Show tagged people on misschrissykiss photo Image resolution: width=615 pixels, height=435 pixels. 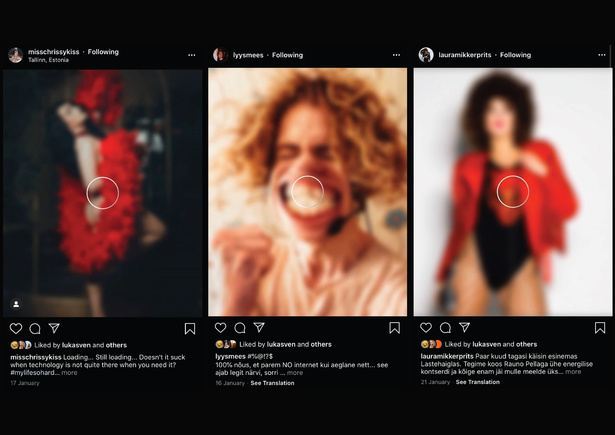[x=16, y=304]
